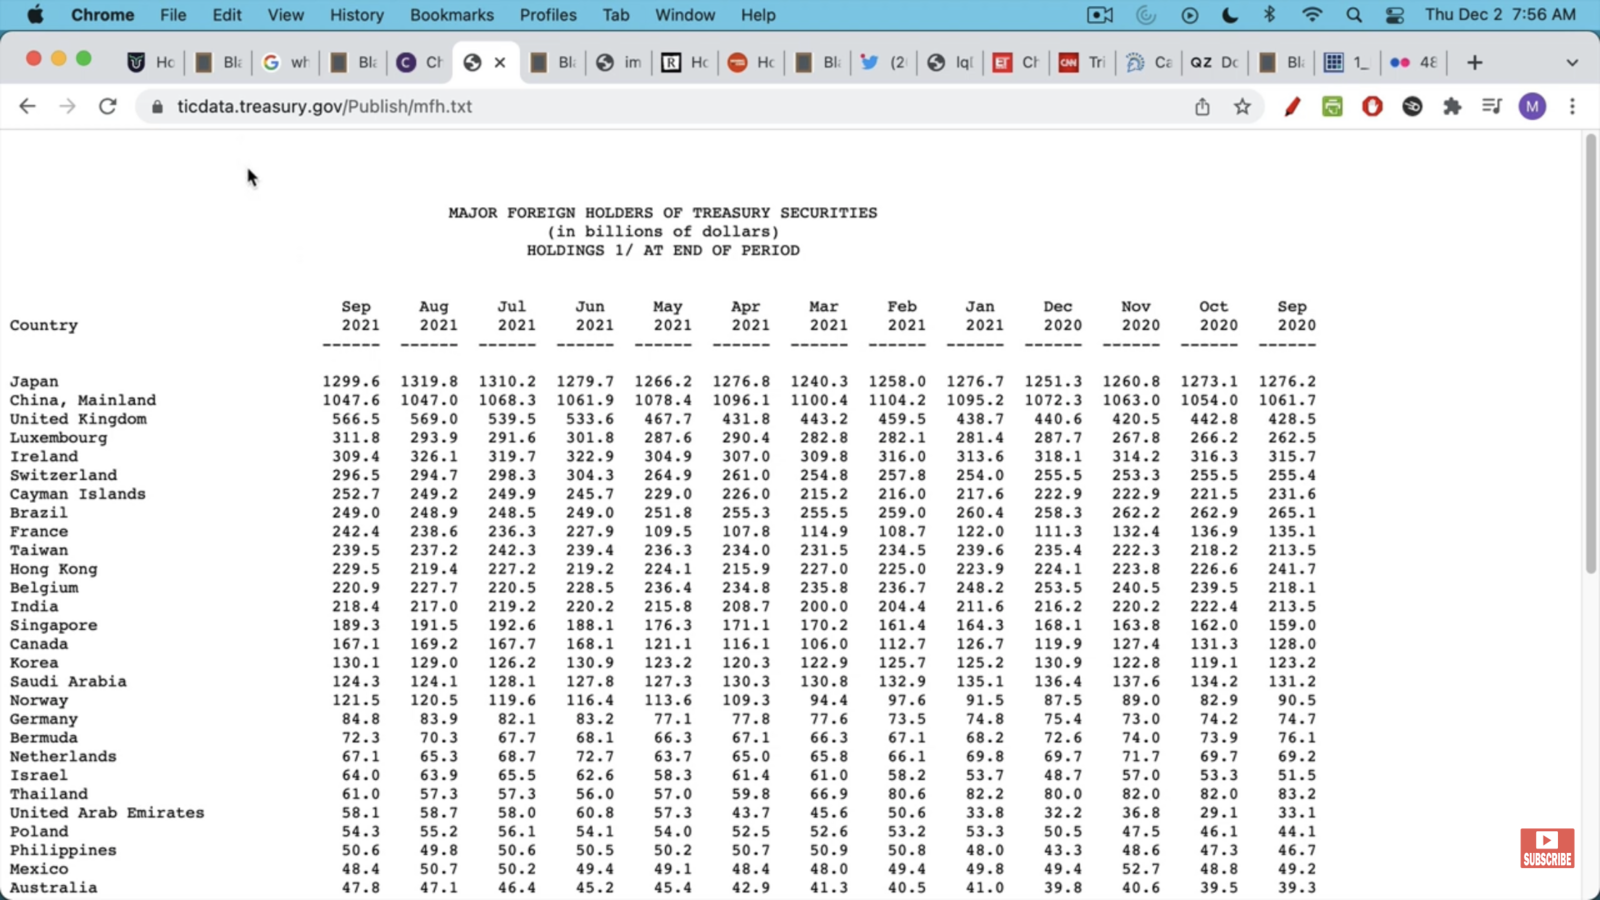Screen dimensions: 1600x900
Task: Open the green printer extension
Action: [1332, 106]
